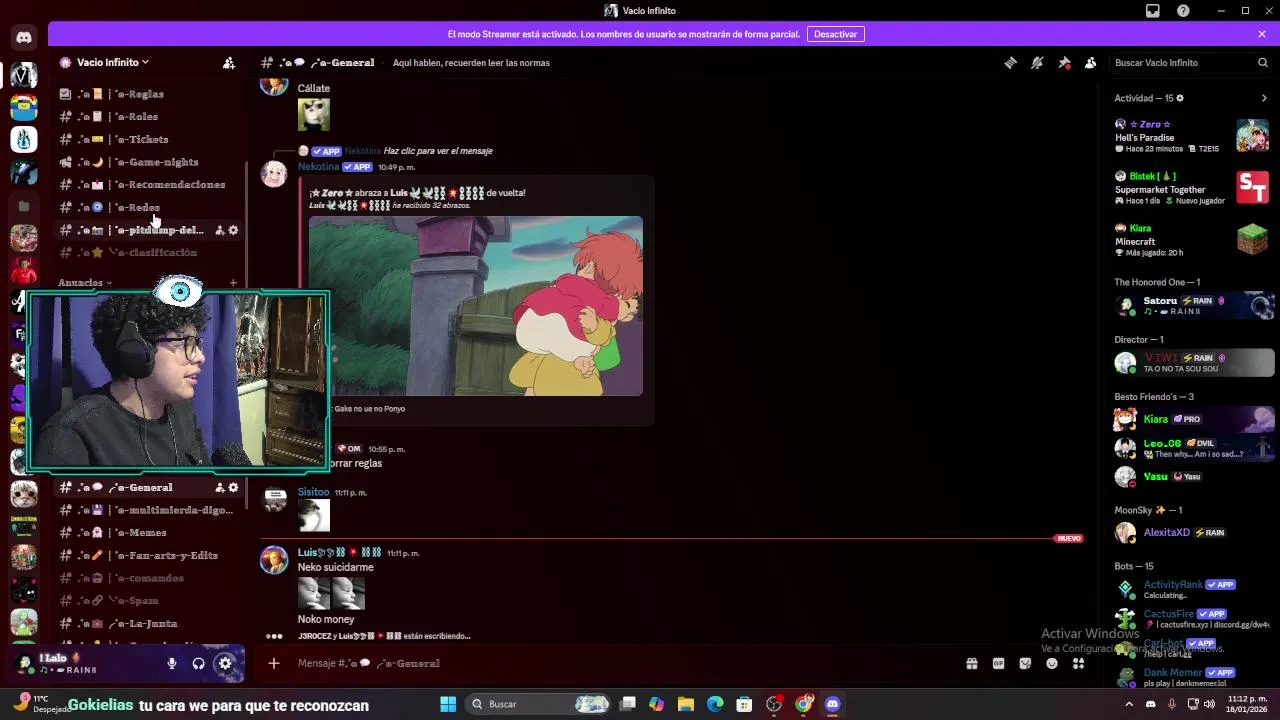Open the Fan-arts-y-Edits channel

pyautogui.click(x=148, y=556)
